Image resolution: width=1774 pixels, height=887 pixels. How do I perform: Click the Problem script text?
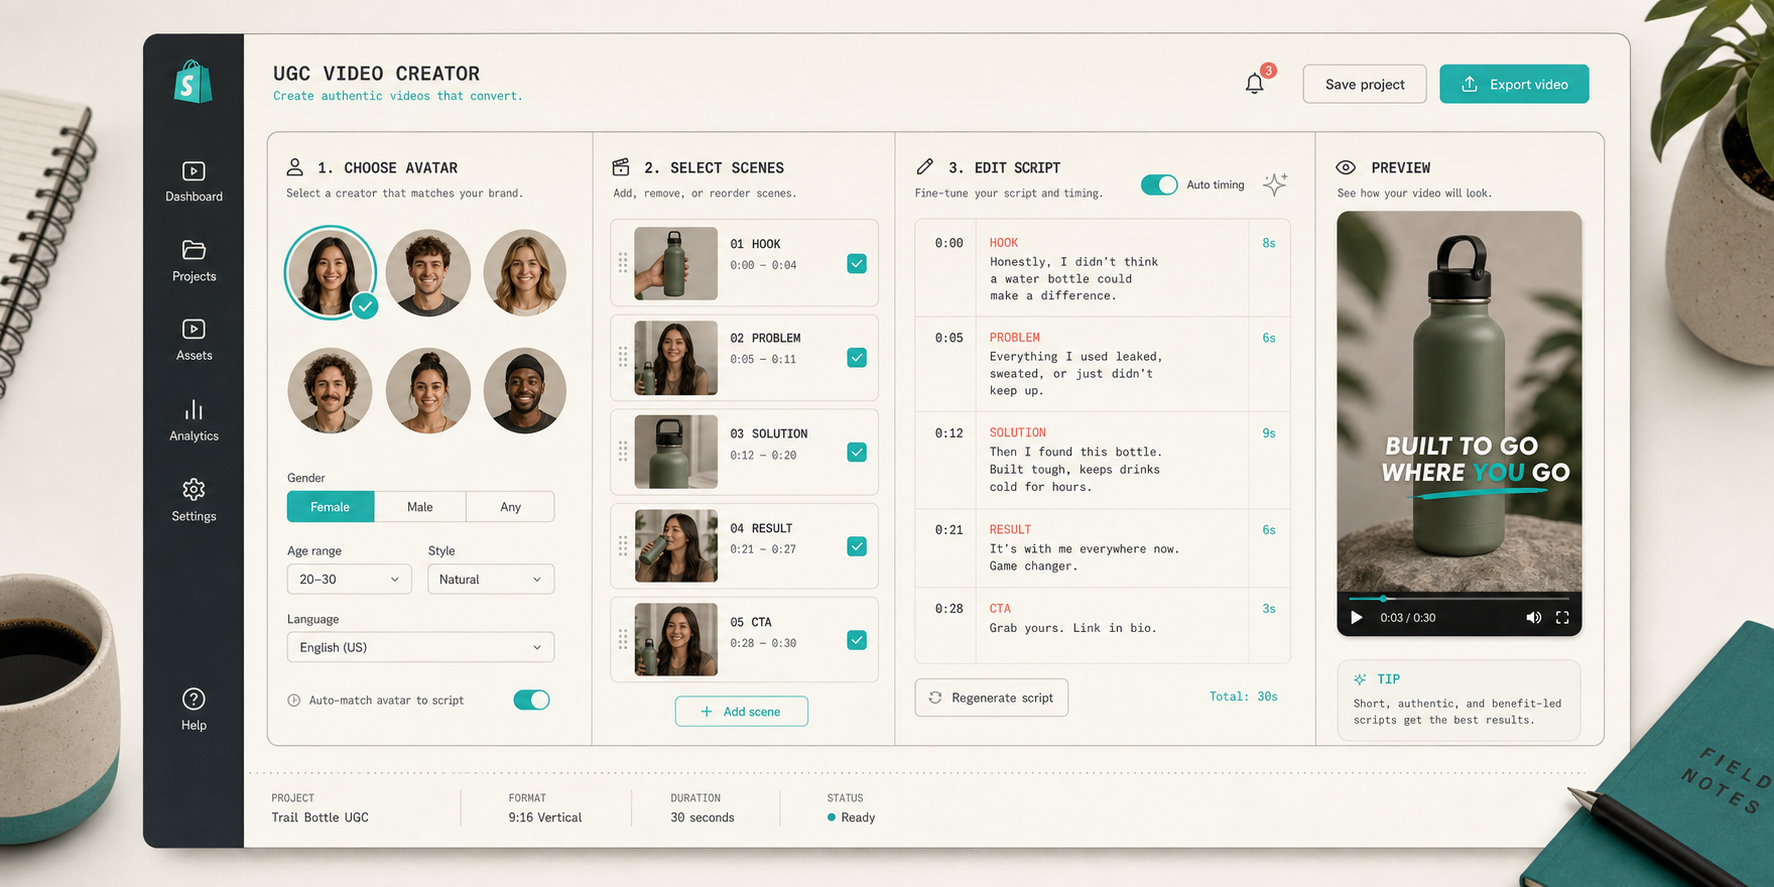[x=1076, y=374]
